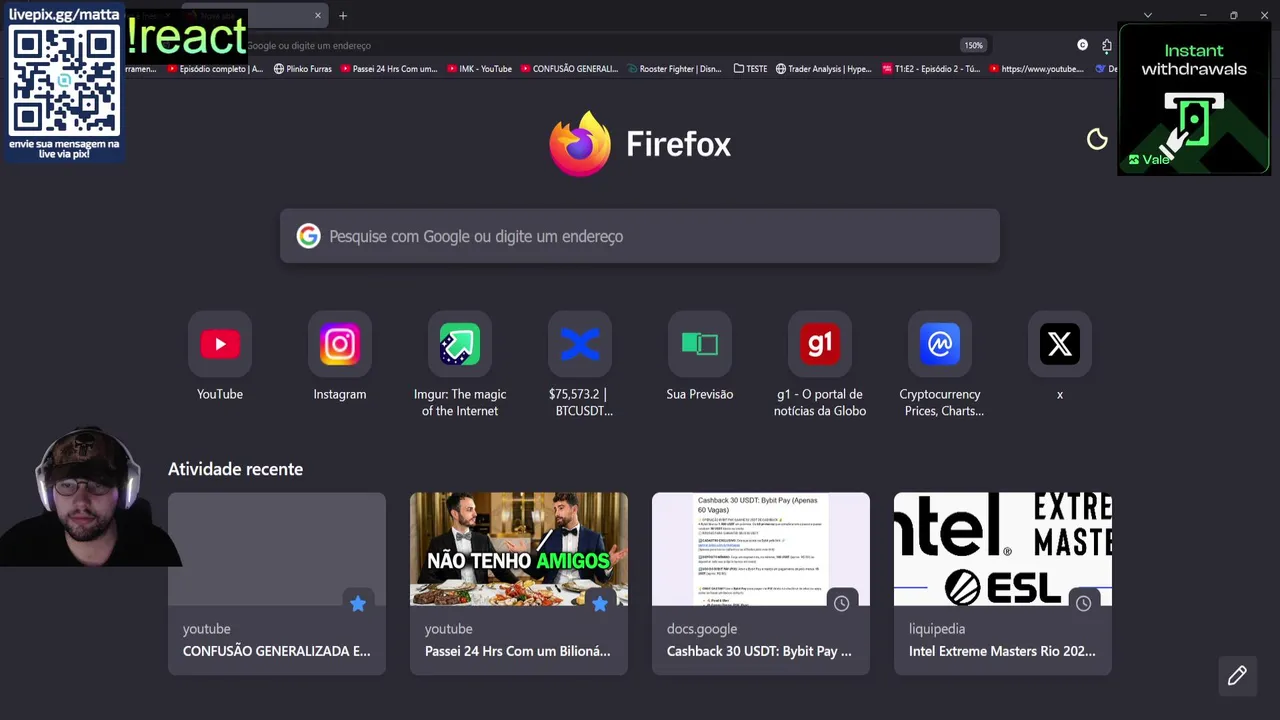Click the 'liquipedia' source label
Viewport: 1280px width, 720px height.
point(937,629)
